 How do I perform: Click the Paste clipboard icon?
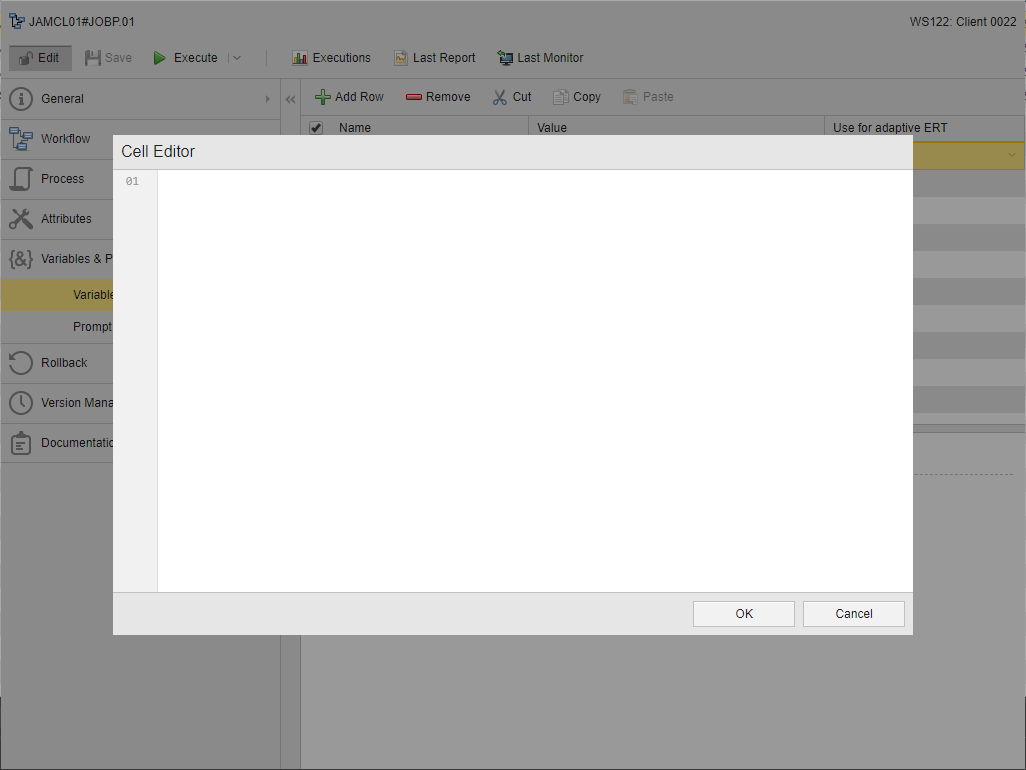(630, 97)
